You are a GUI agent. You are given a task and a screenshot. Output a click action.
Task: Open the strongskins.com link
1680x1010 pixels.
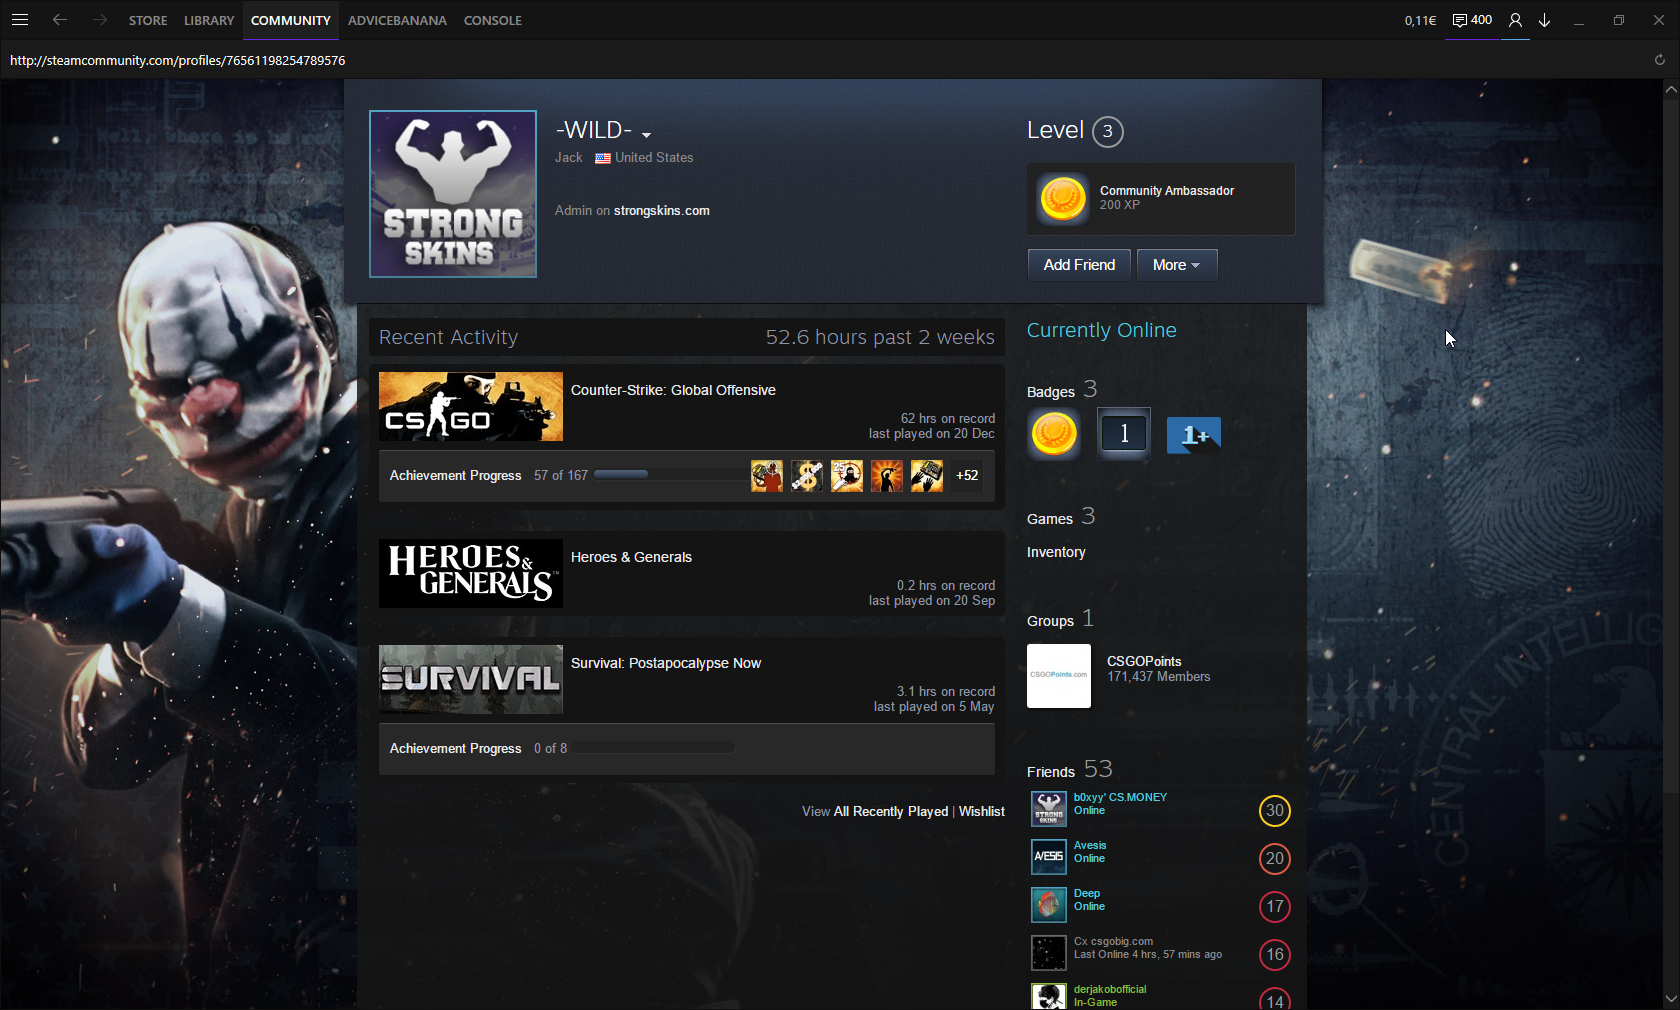(661, 211)
